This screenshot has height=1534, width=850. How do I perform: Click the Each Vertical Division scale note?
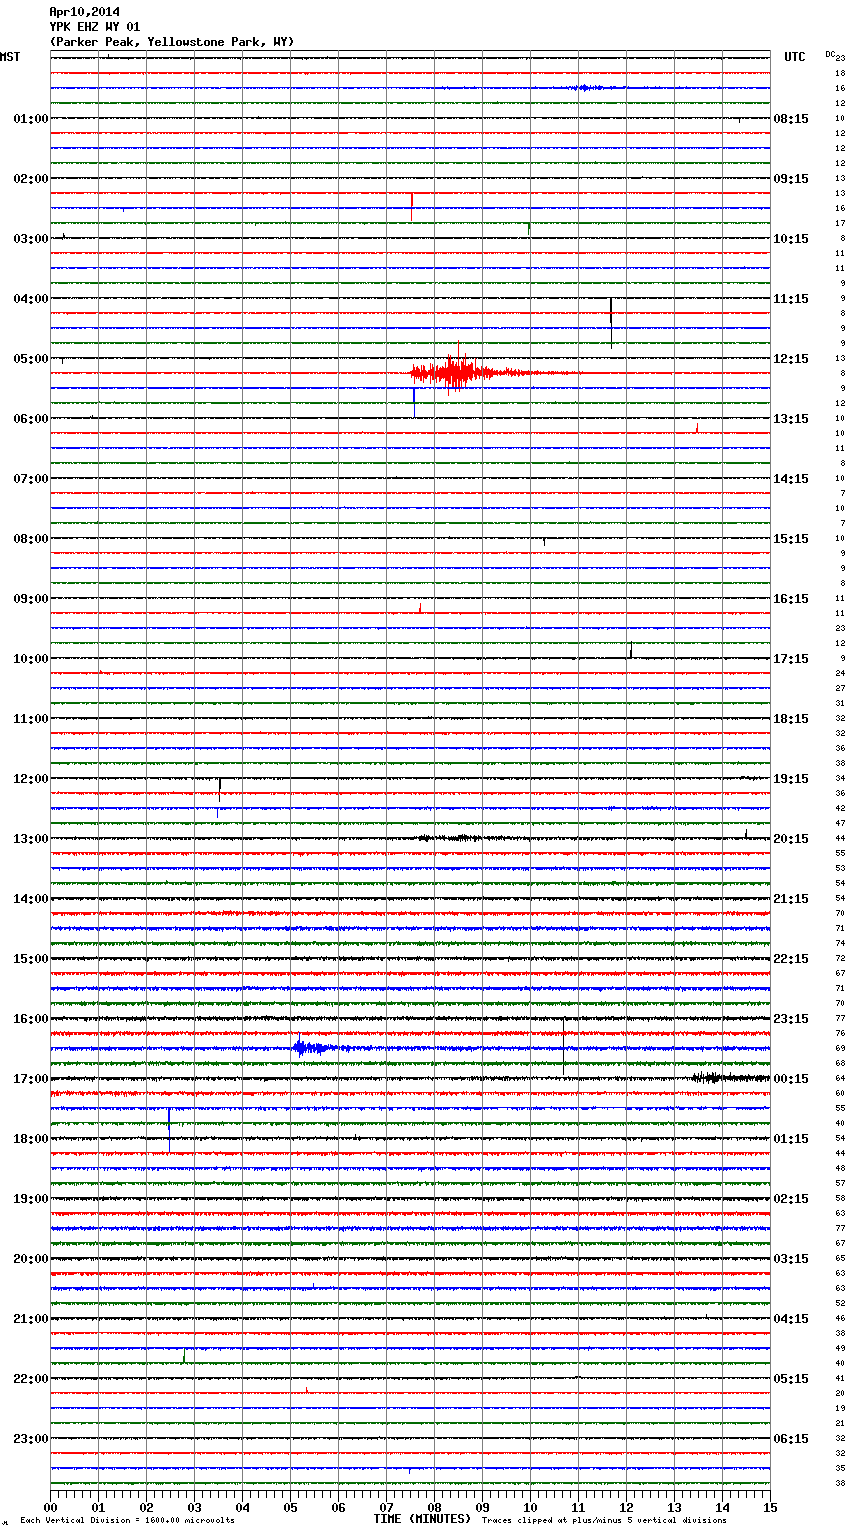click(127, 1520)
